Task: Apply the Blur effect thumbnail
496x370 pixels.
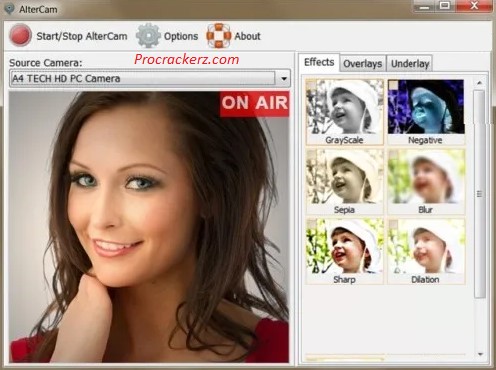Action: tap(426, 182)
